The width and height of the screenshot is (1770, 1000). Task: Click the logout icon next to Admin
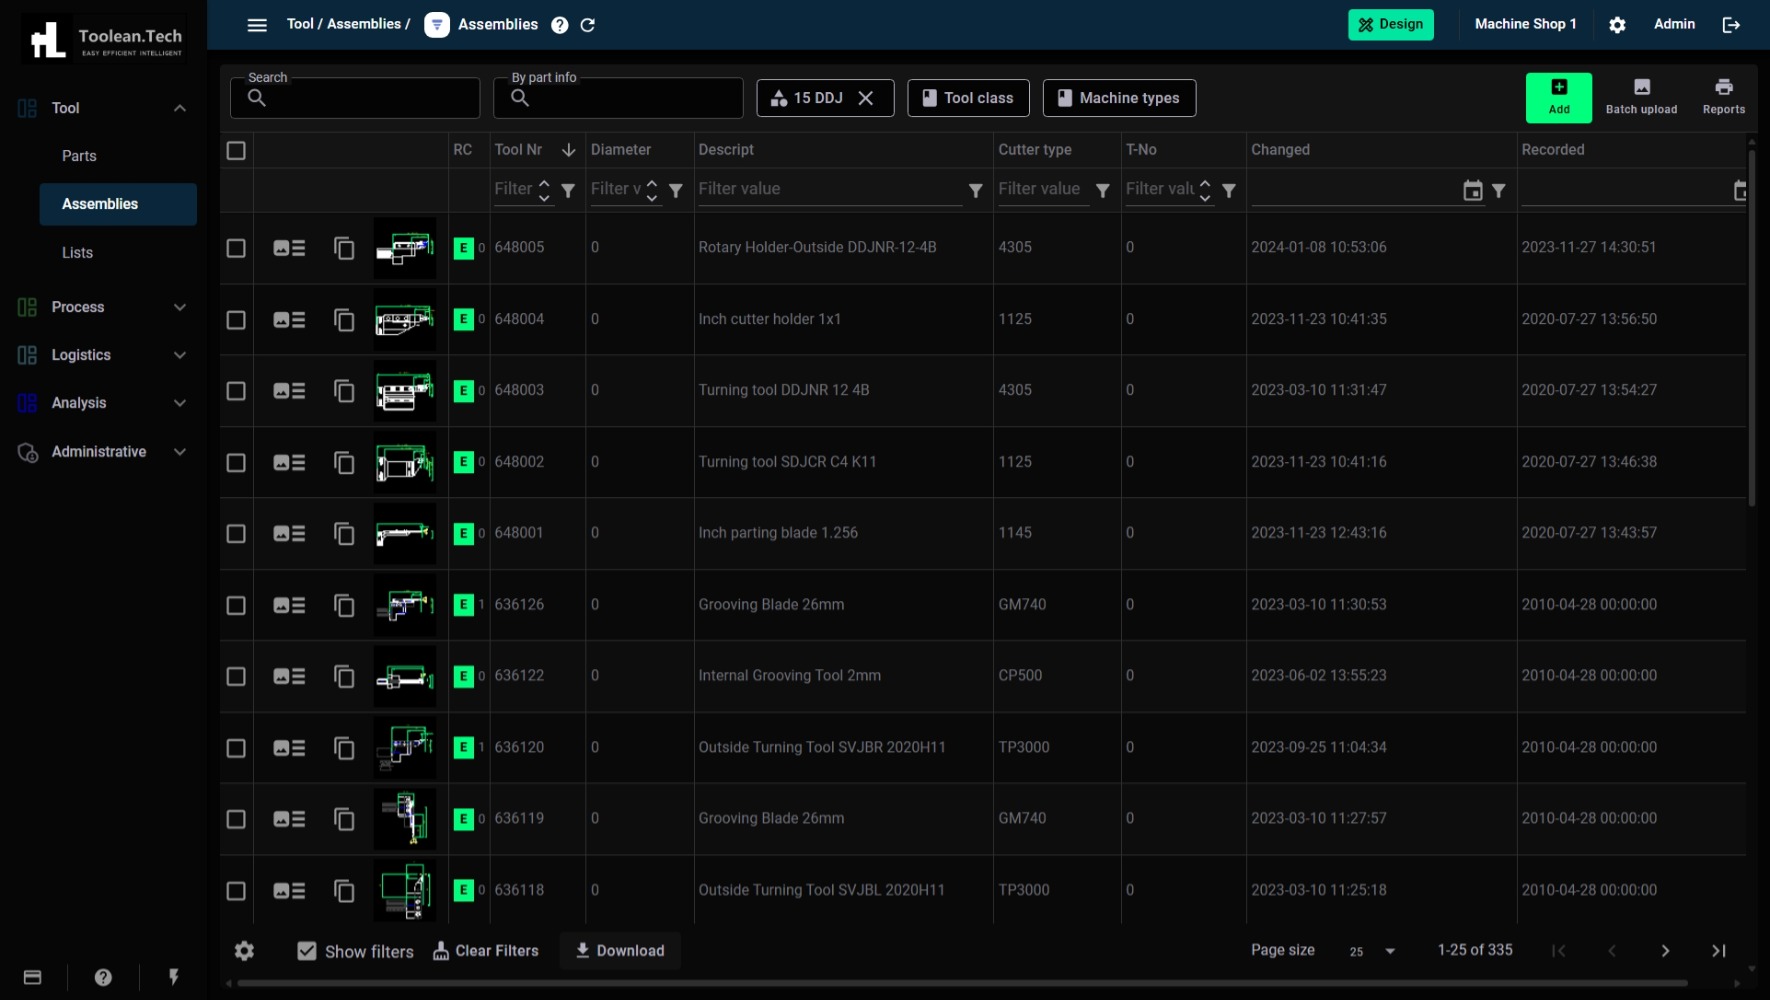pos(1731,25)
